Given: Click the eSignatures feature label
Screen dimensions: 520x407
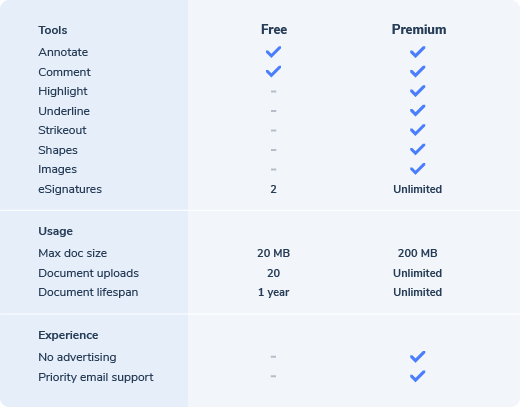Looking at the screenshot, I should [x=70, y=189].
